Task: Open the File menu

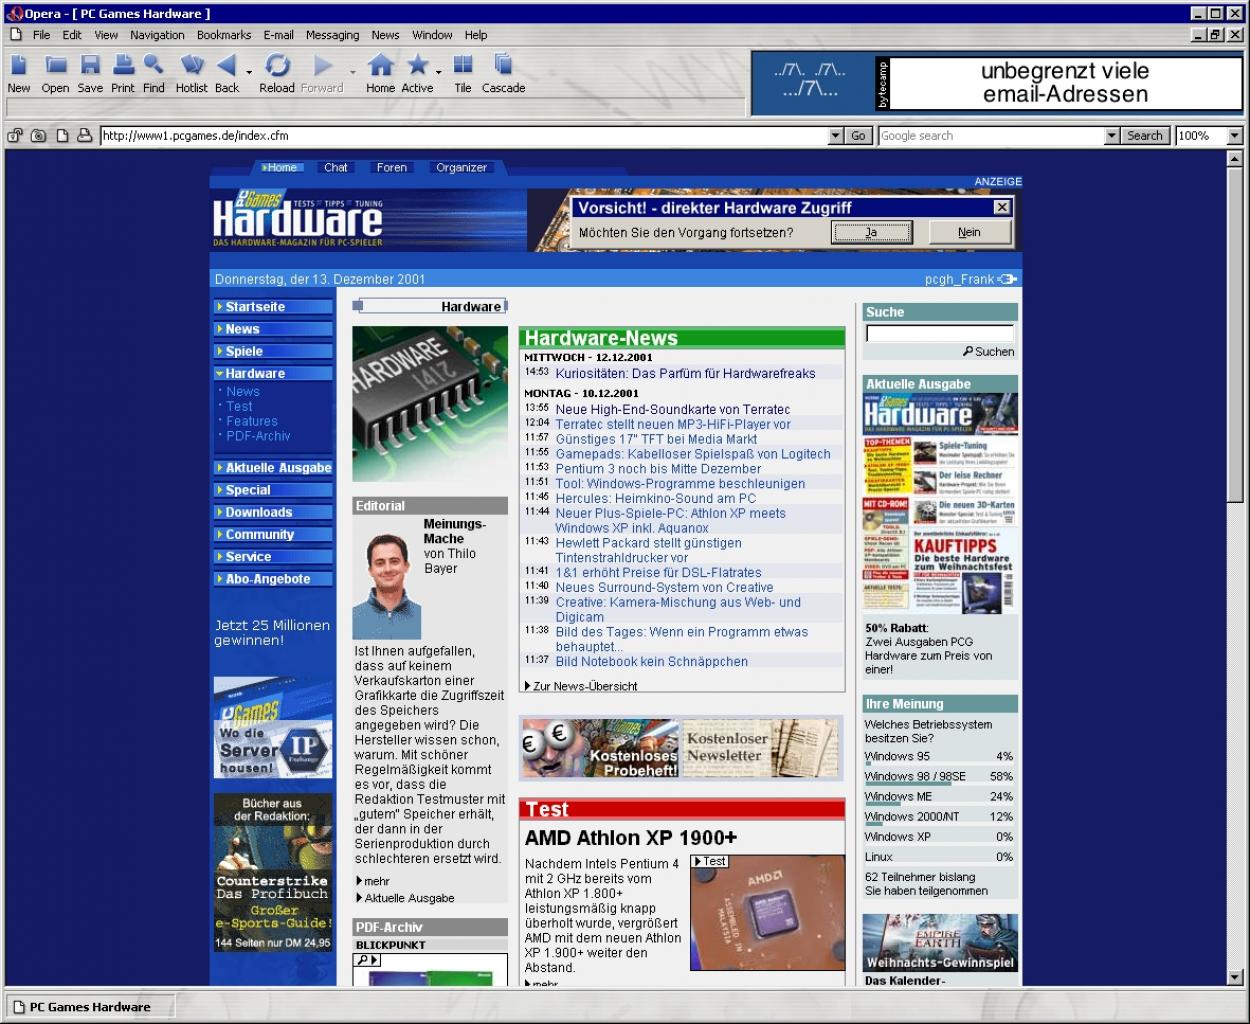Action: tap(41, 35)
